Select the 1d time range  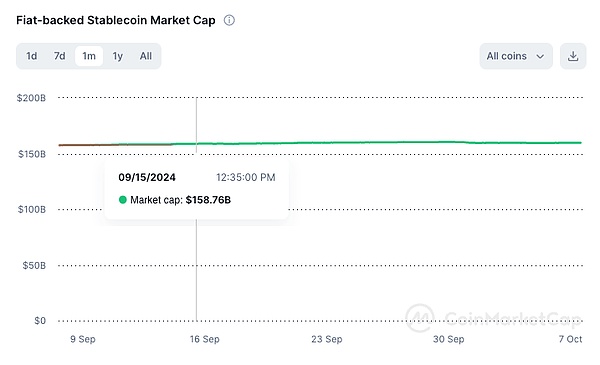point(31,56)
